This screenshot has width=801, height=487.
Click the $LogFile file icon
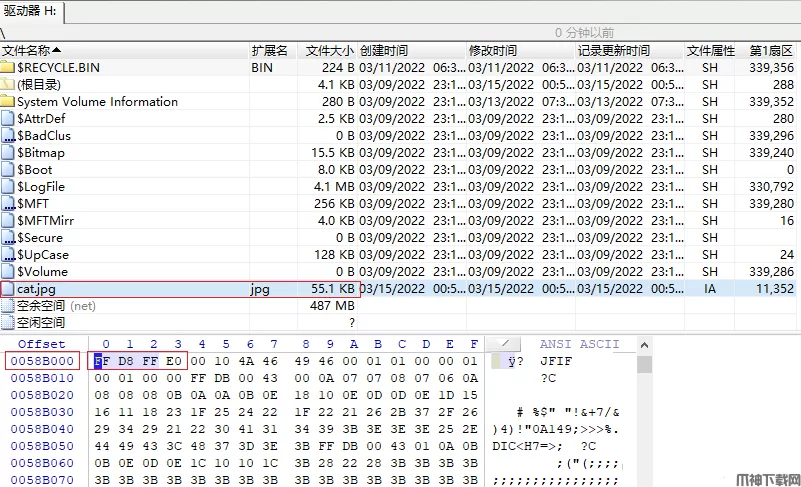click(x=8, y=187)
